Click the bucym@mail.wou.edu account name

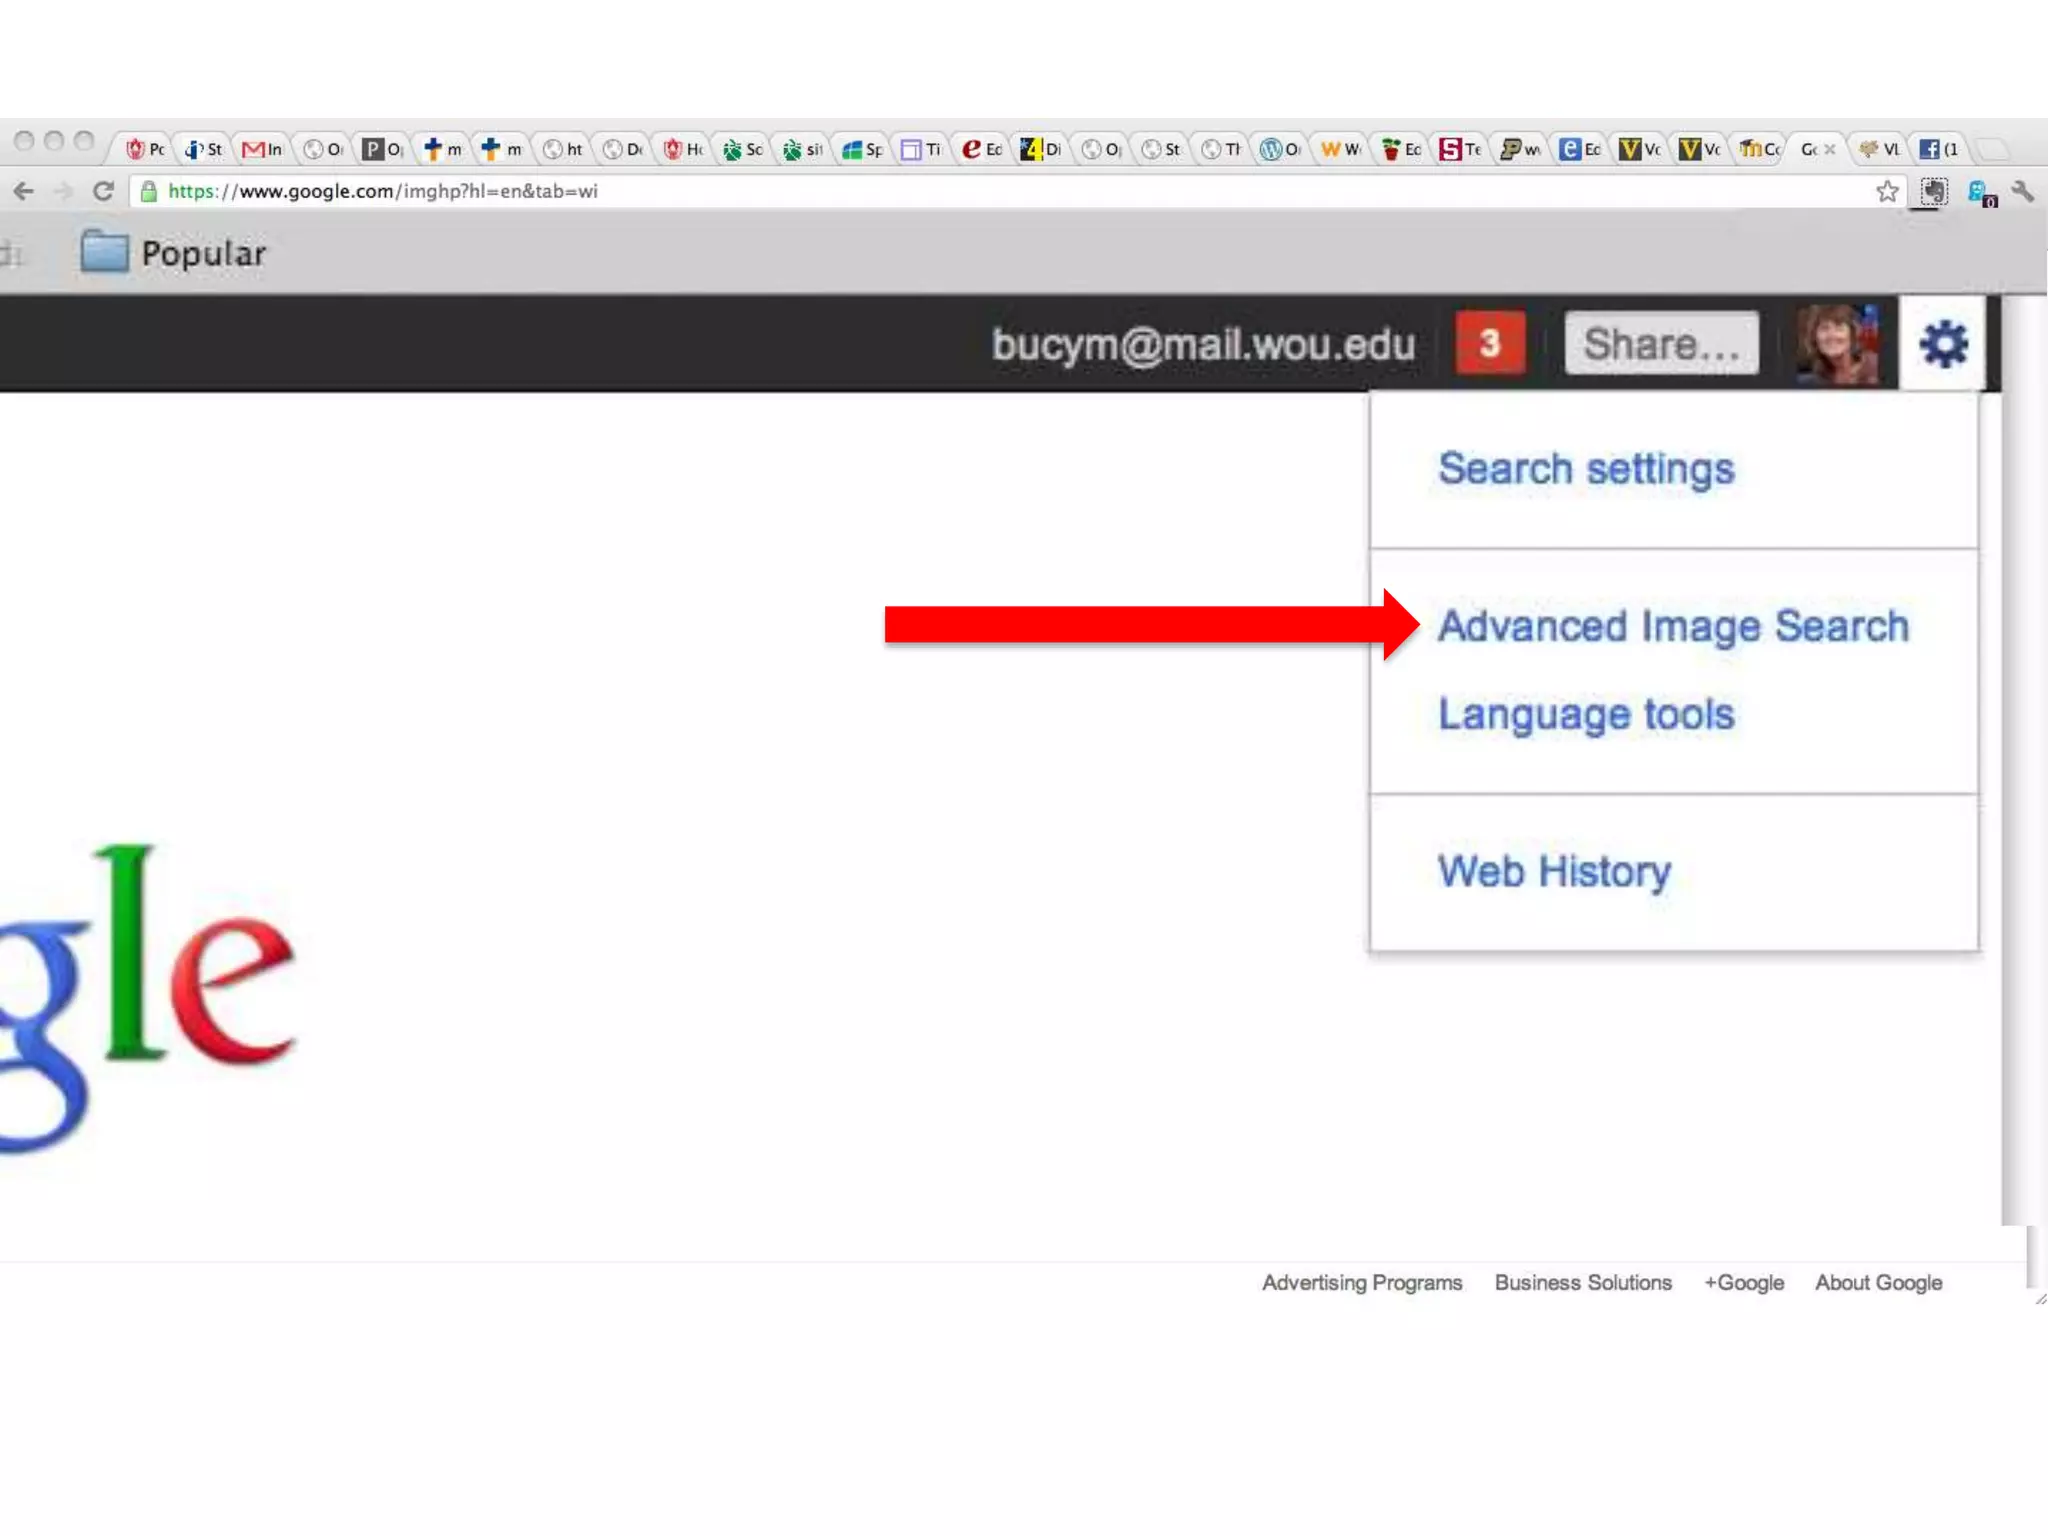1203,344
